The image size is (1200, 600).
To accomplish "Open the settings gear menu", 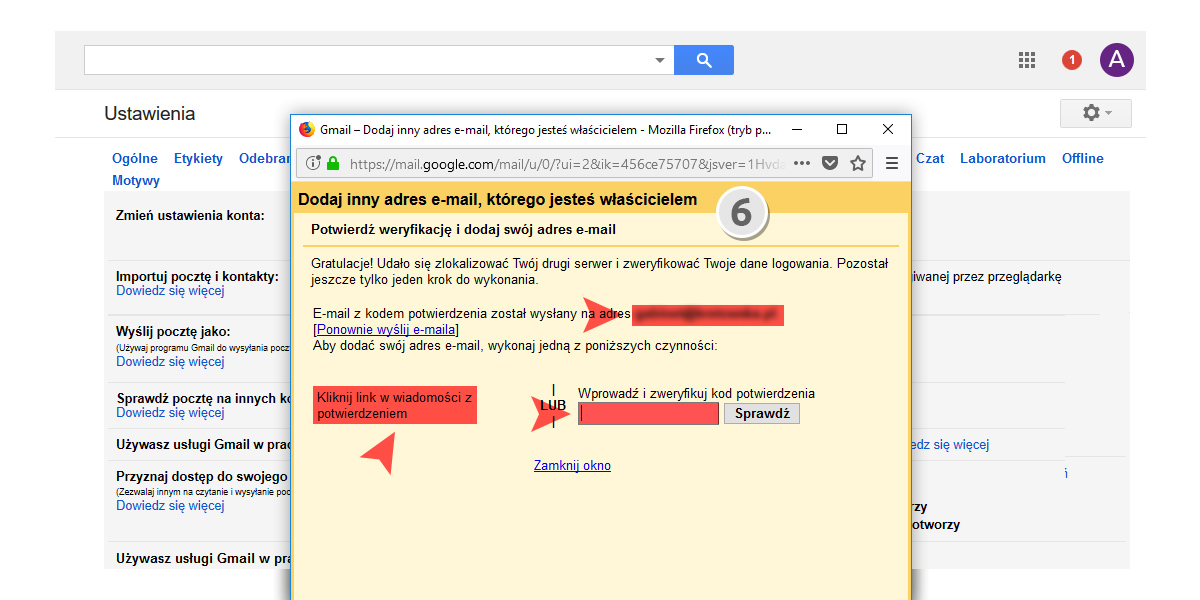I will point(1096,113).
